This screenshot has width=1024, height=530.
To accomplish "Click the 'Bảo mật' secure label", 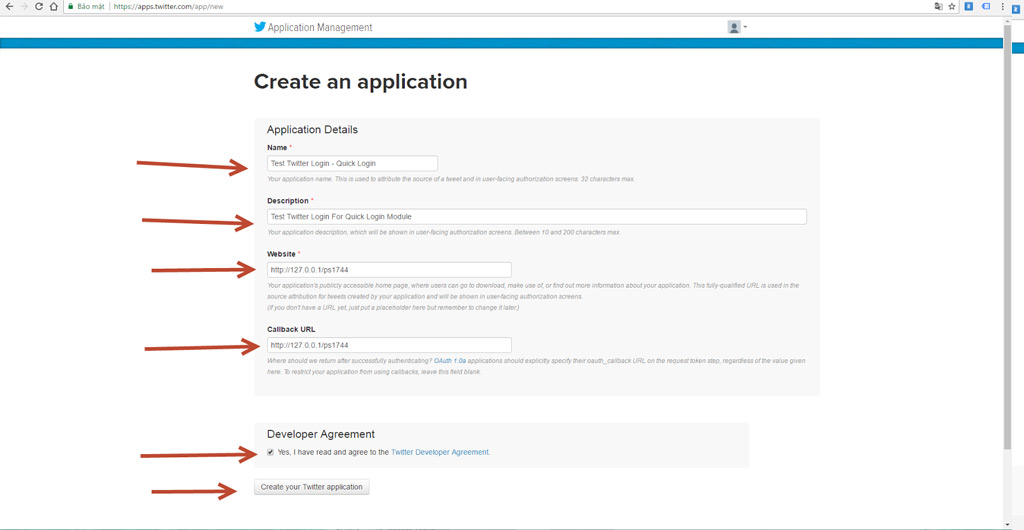I will click(91, 7).
